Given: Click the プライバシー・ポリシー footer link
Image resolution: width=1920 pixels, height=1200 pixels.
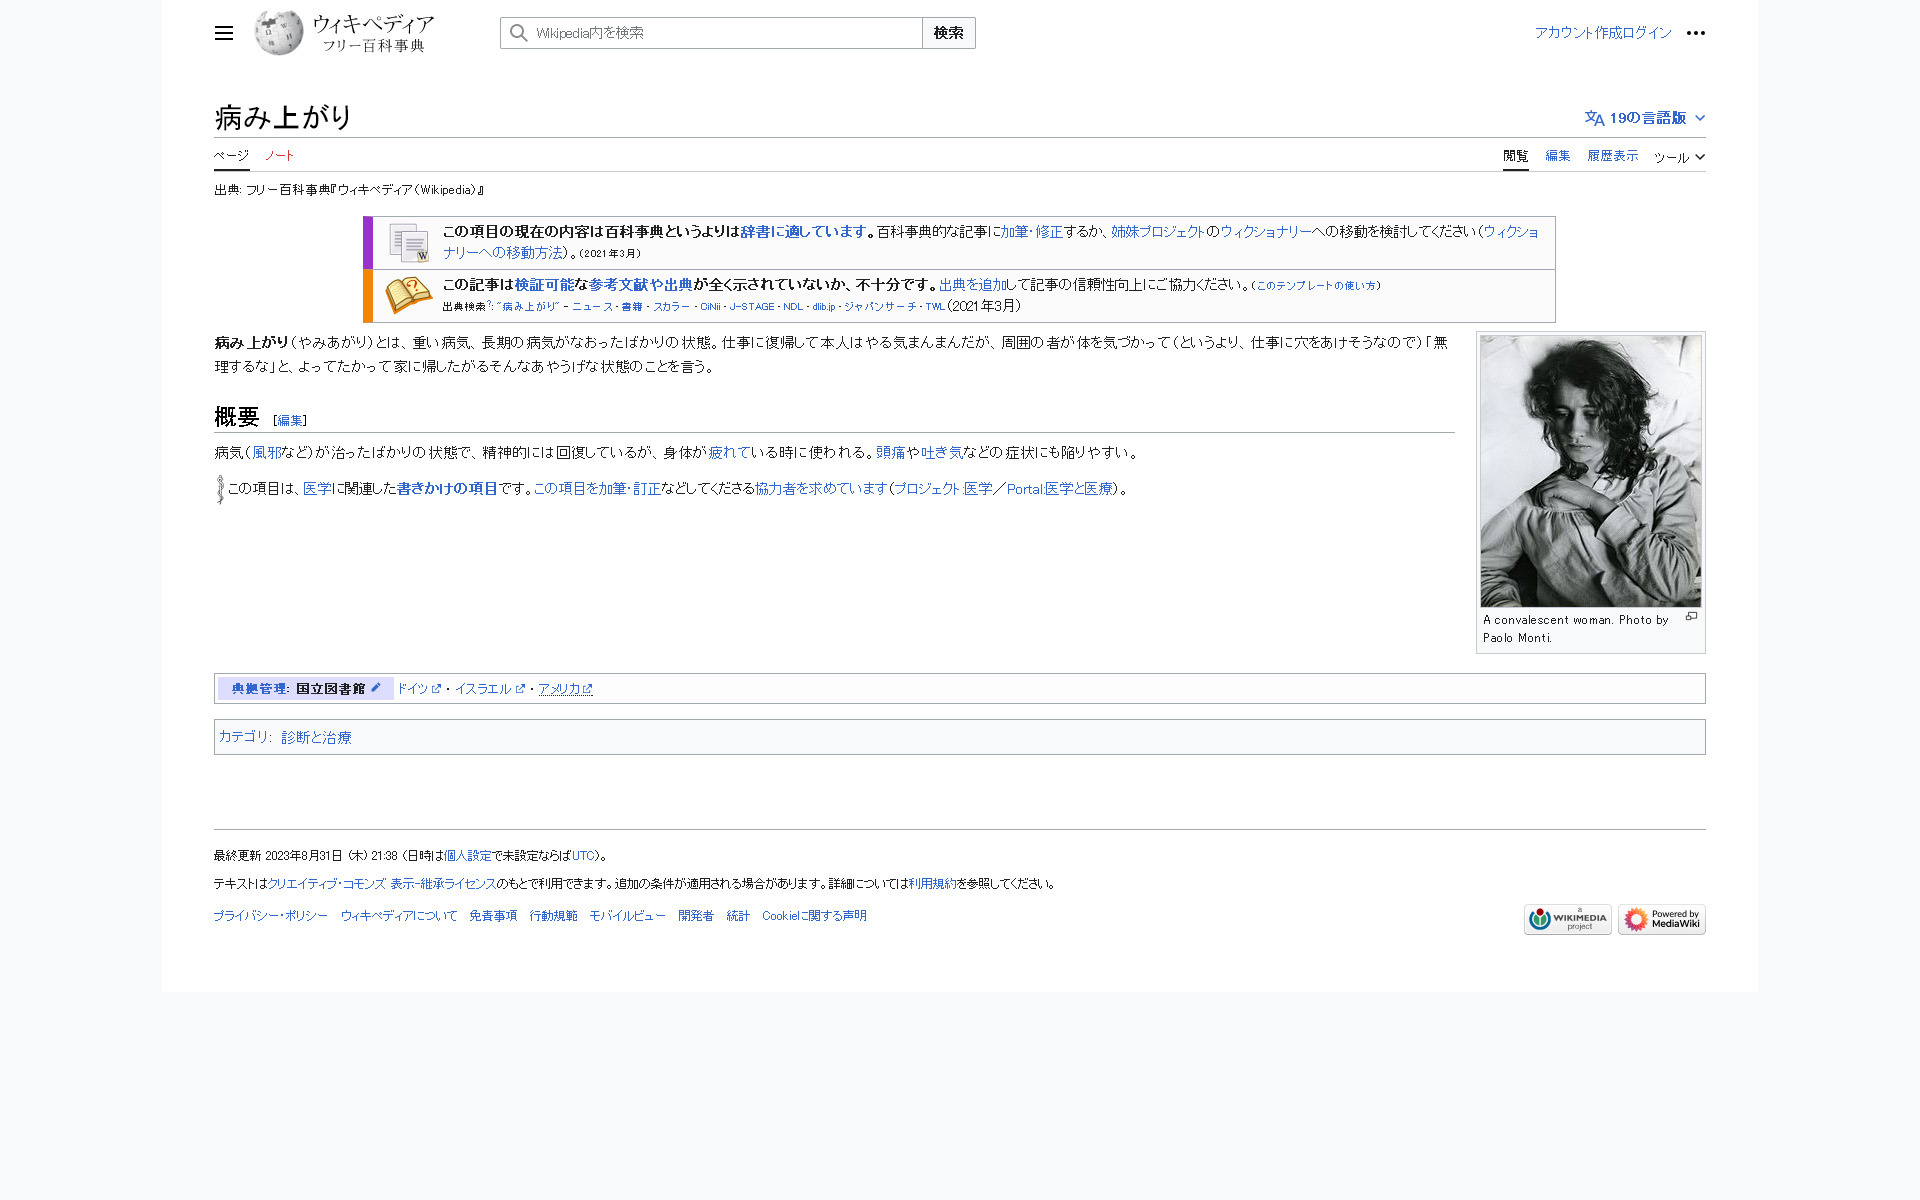Looking at the screenshot, I should 270,916.
